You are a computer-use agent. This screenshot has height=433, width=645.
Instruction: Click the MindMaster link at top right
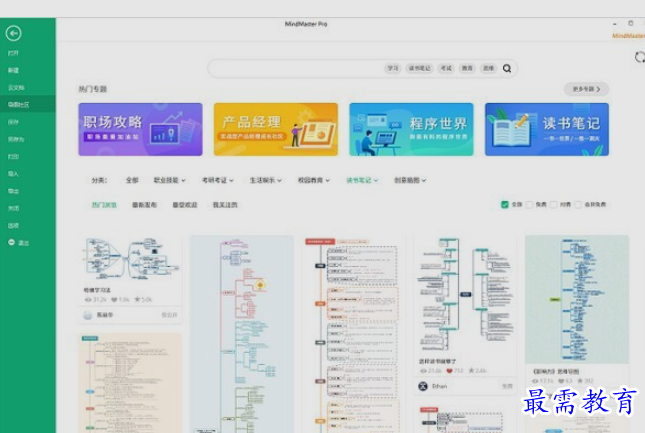628,36
